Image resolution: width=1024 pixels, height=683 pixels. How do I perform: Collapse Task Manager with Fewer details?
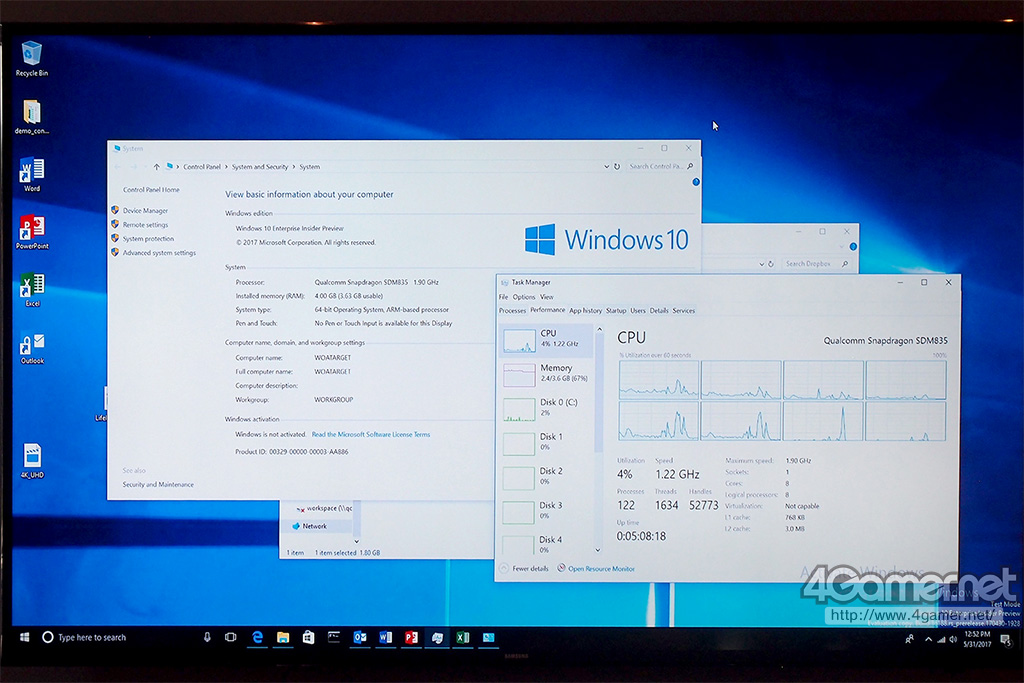(524, 569)
